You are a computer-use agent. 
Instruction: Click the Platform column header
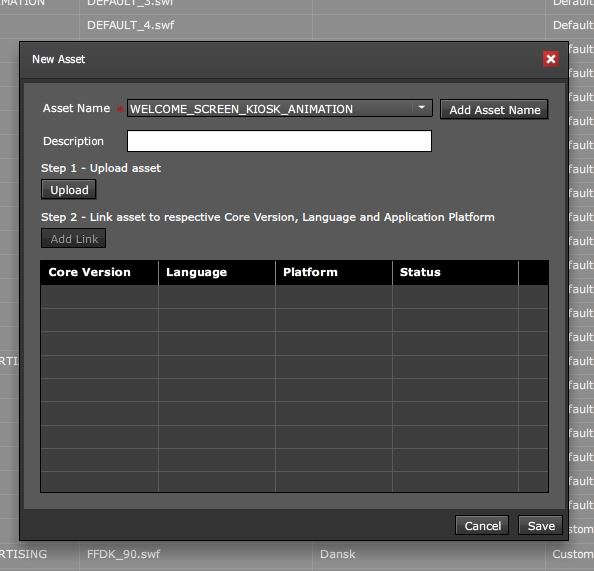[x=334, y=272]
